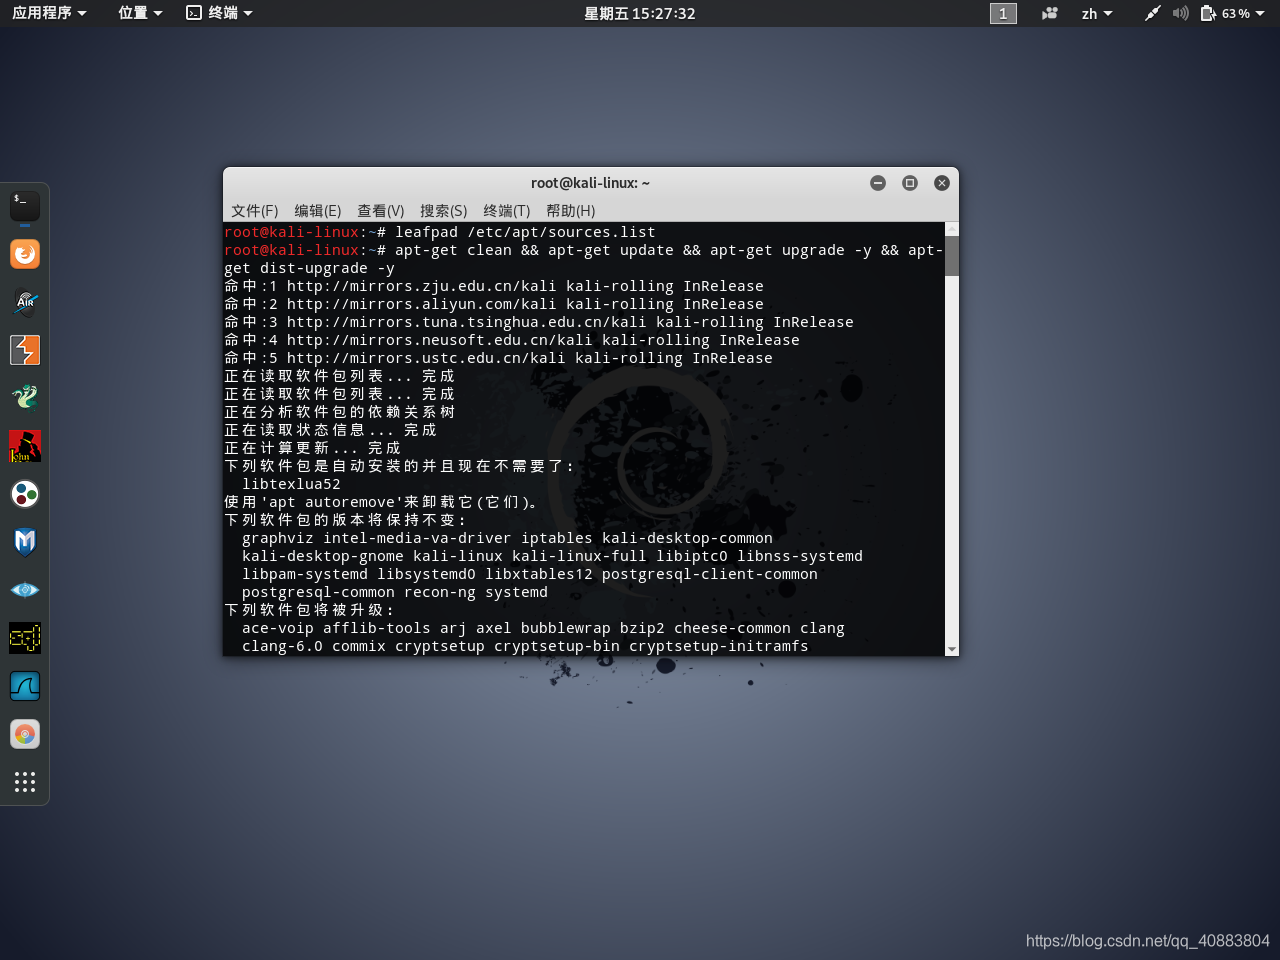This screenshot has height=960, width=1280.
Task: Launch Firefox from the dock
Action: click(x=25, y=254)
